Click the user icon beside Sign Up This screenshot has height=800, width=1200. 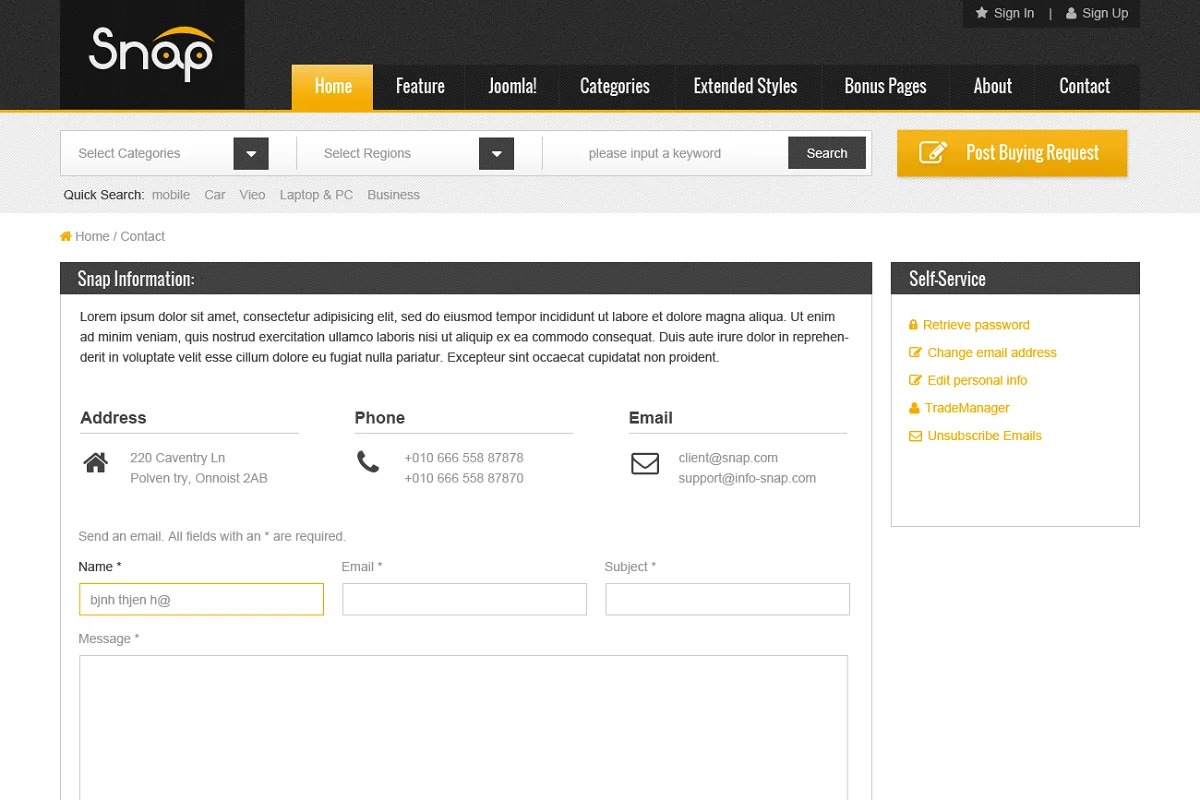pos(1071,14)
